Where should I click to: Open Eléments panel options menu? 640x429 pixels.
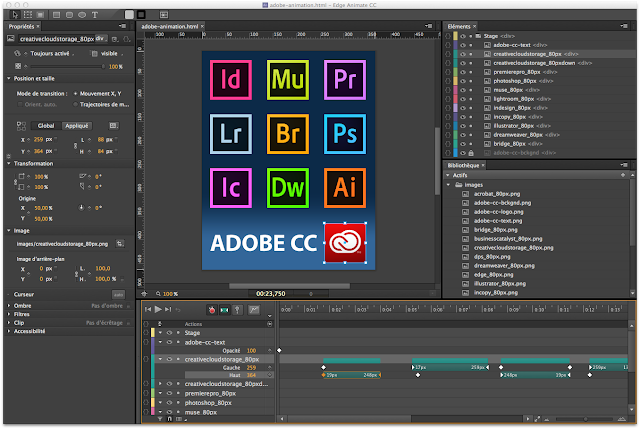point(624,26)
